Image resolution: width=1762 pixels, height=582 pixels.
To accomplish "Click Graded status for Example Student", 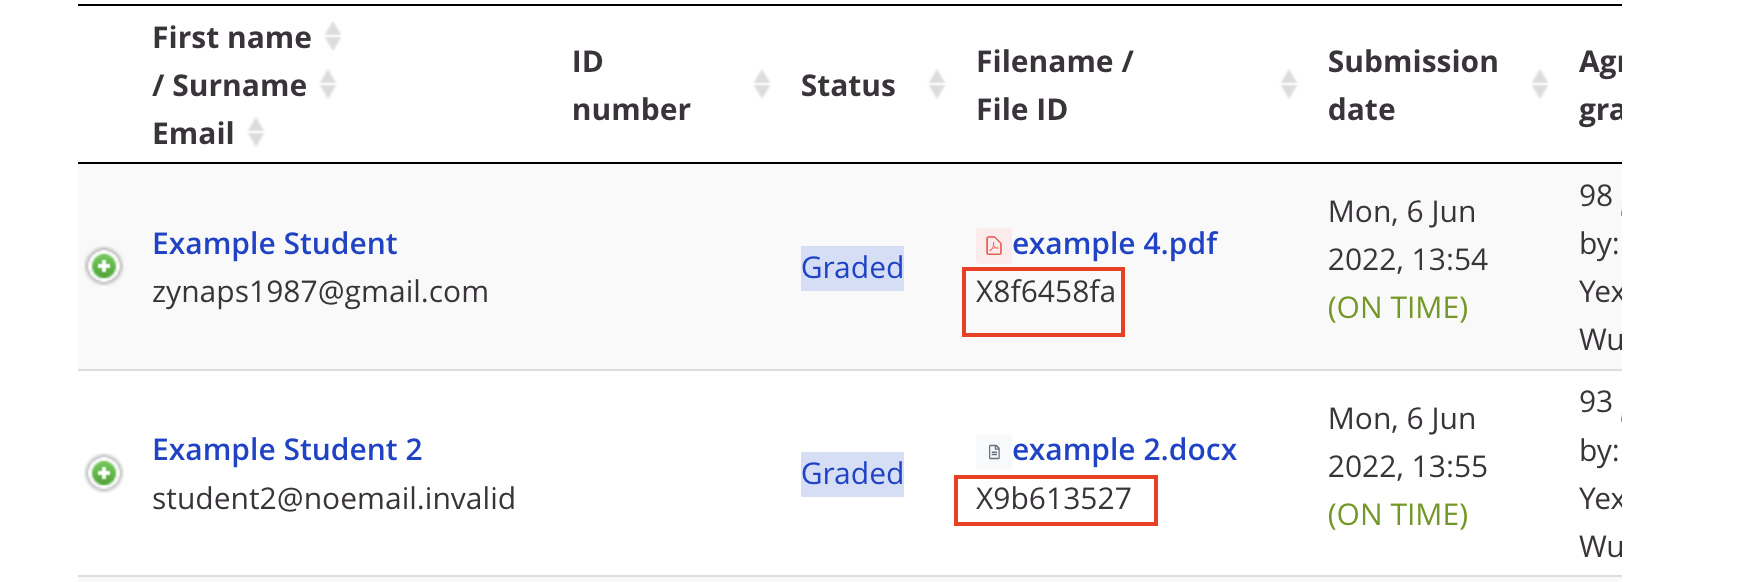I will pyautogui.click(x=852, y=268).
